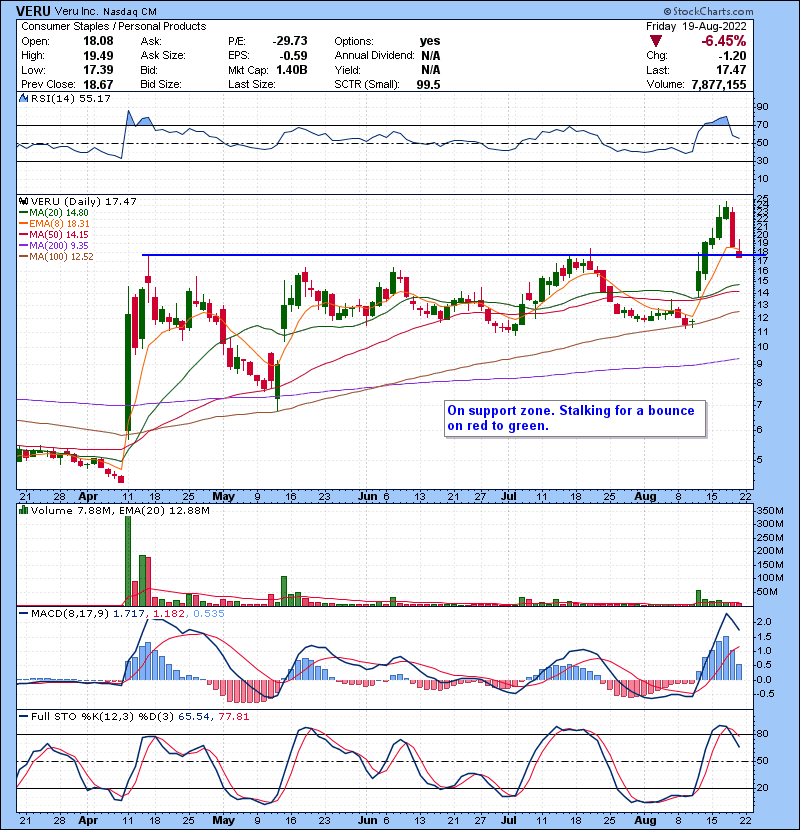
Task: Click the SCTR (Small) 99.5 value
Action: tap(428, 84)
